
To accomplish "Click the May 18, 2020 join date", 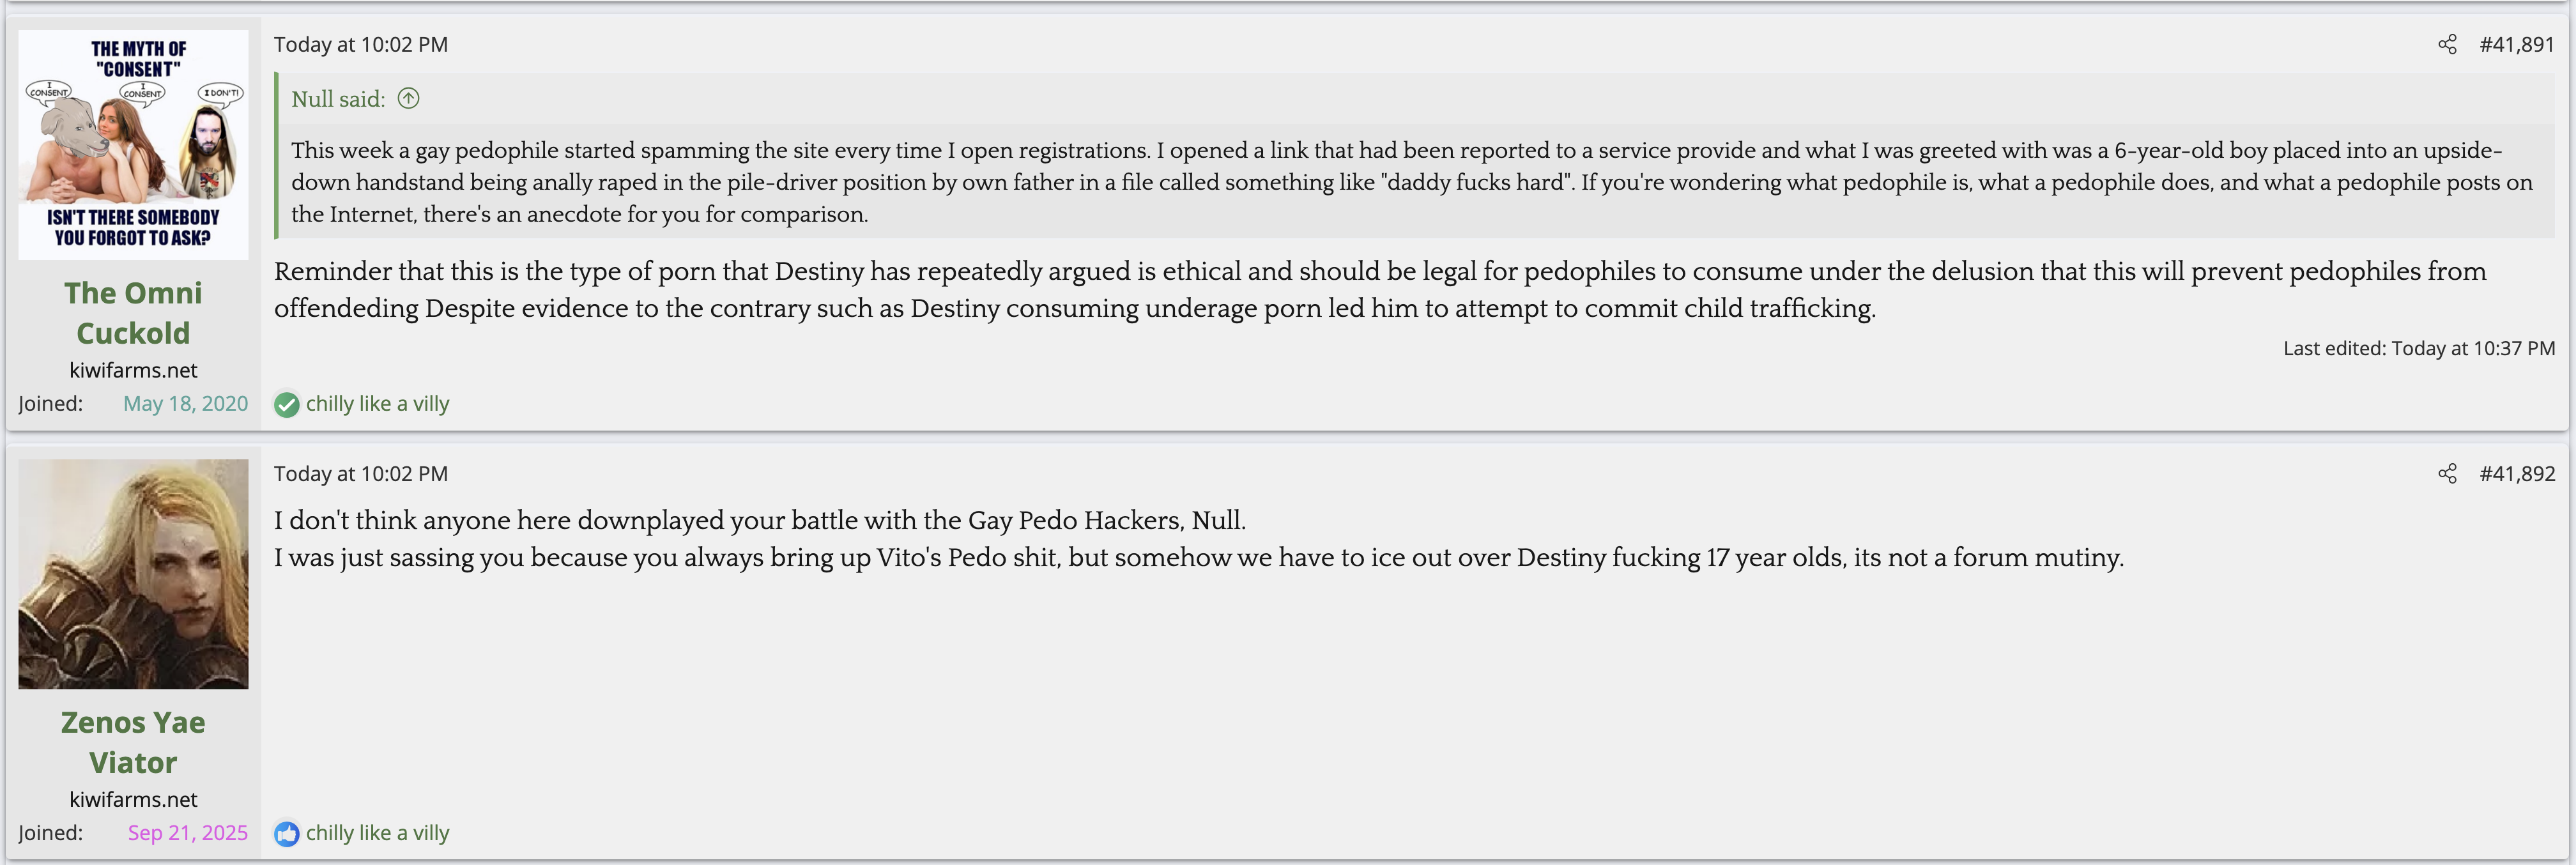I will [x=185, y=404].
